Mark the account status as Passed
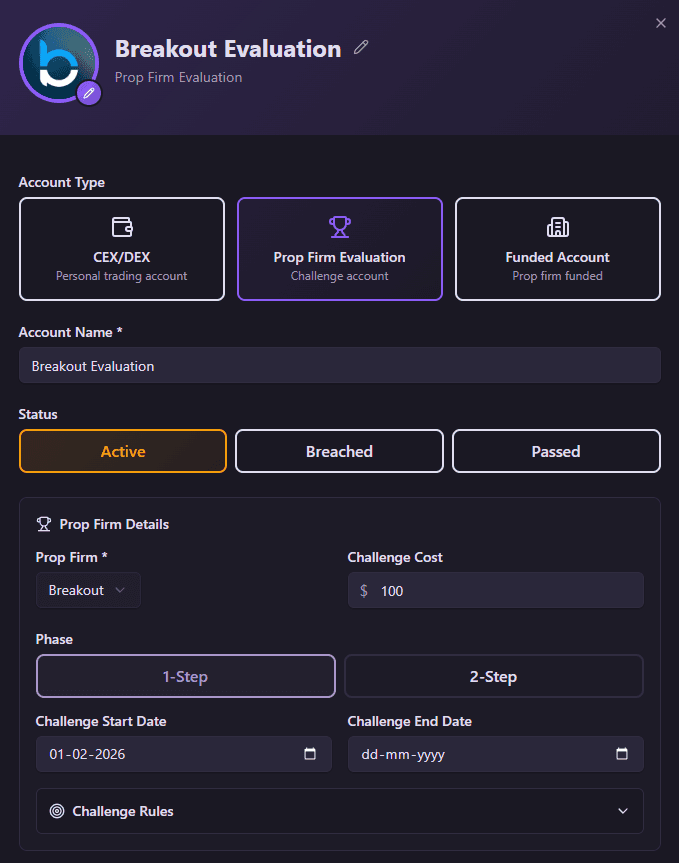This screenshot has height=863, width=679. 556,451
